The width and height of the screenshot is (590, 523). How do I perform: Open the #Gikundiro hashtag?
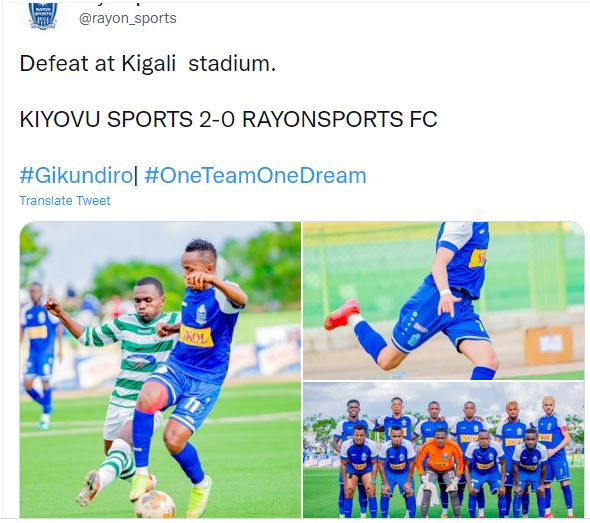(76, 176)
